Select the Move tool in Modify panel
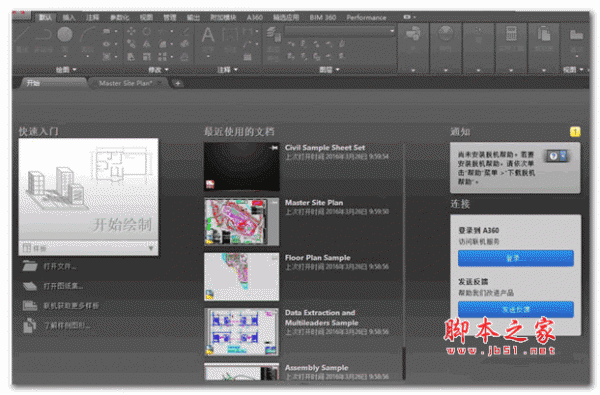 point(131,31)
